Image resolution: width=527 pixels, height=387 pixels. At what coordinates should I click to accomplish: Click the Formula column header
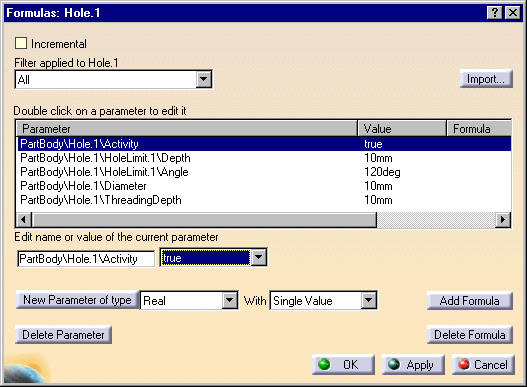pos(479,129)
